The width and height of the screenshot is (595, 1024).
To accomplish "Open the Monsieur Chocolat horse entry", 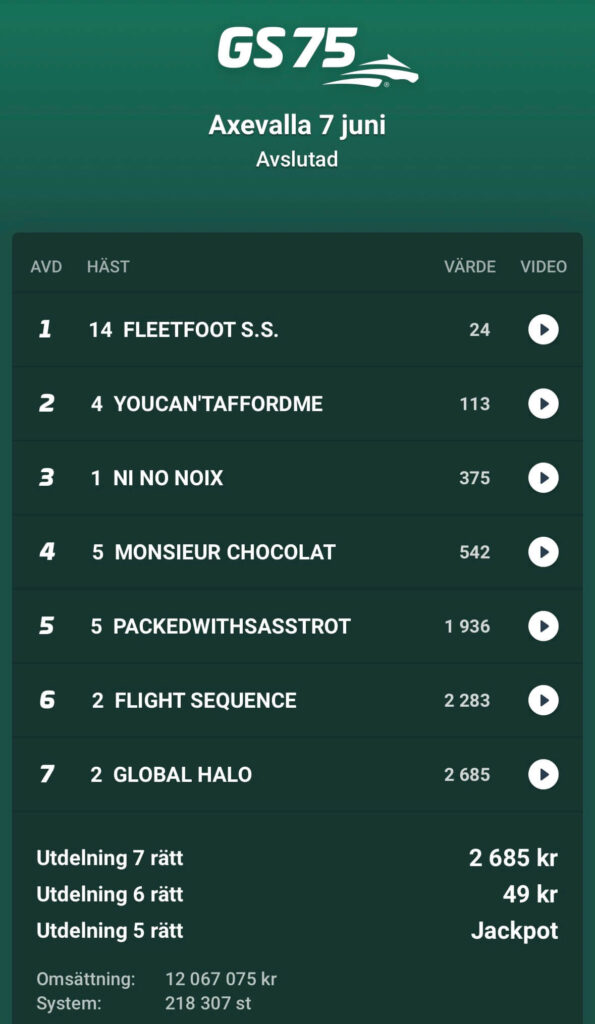I will point(225,552).
